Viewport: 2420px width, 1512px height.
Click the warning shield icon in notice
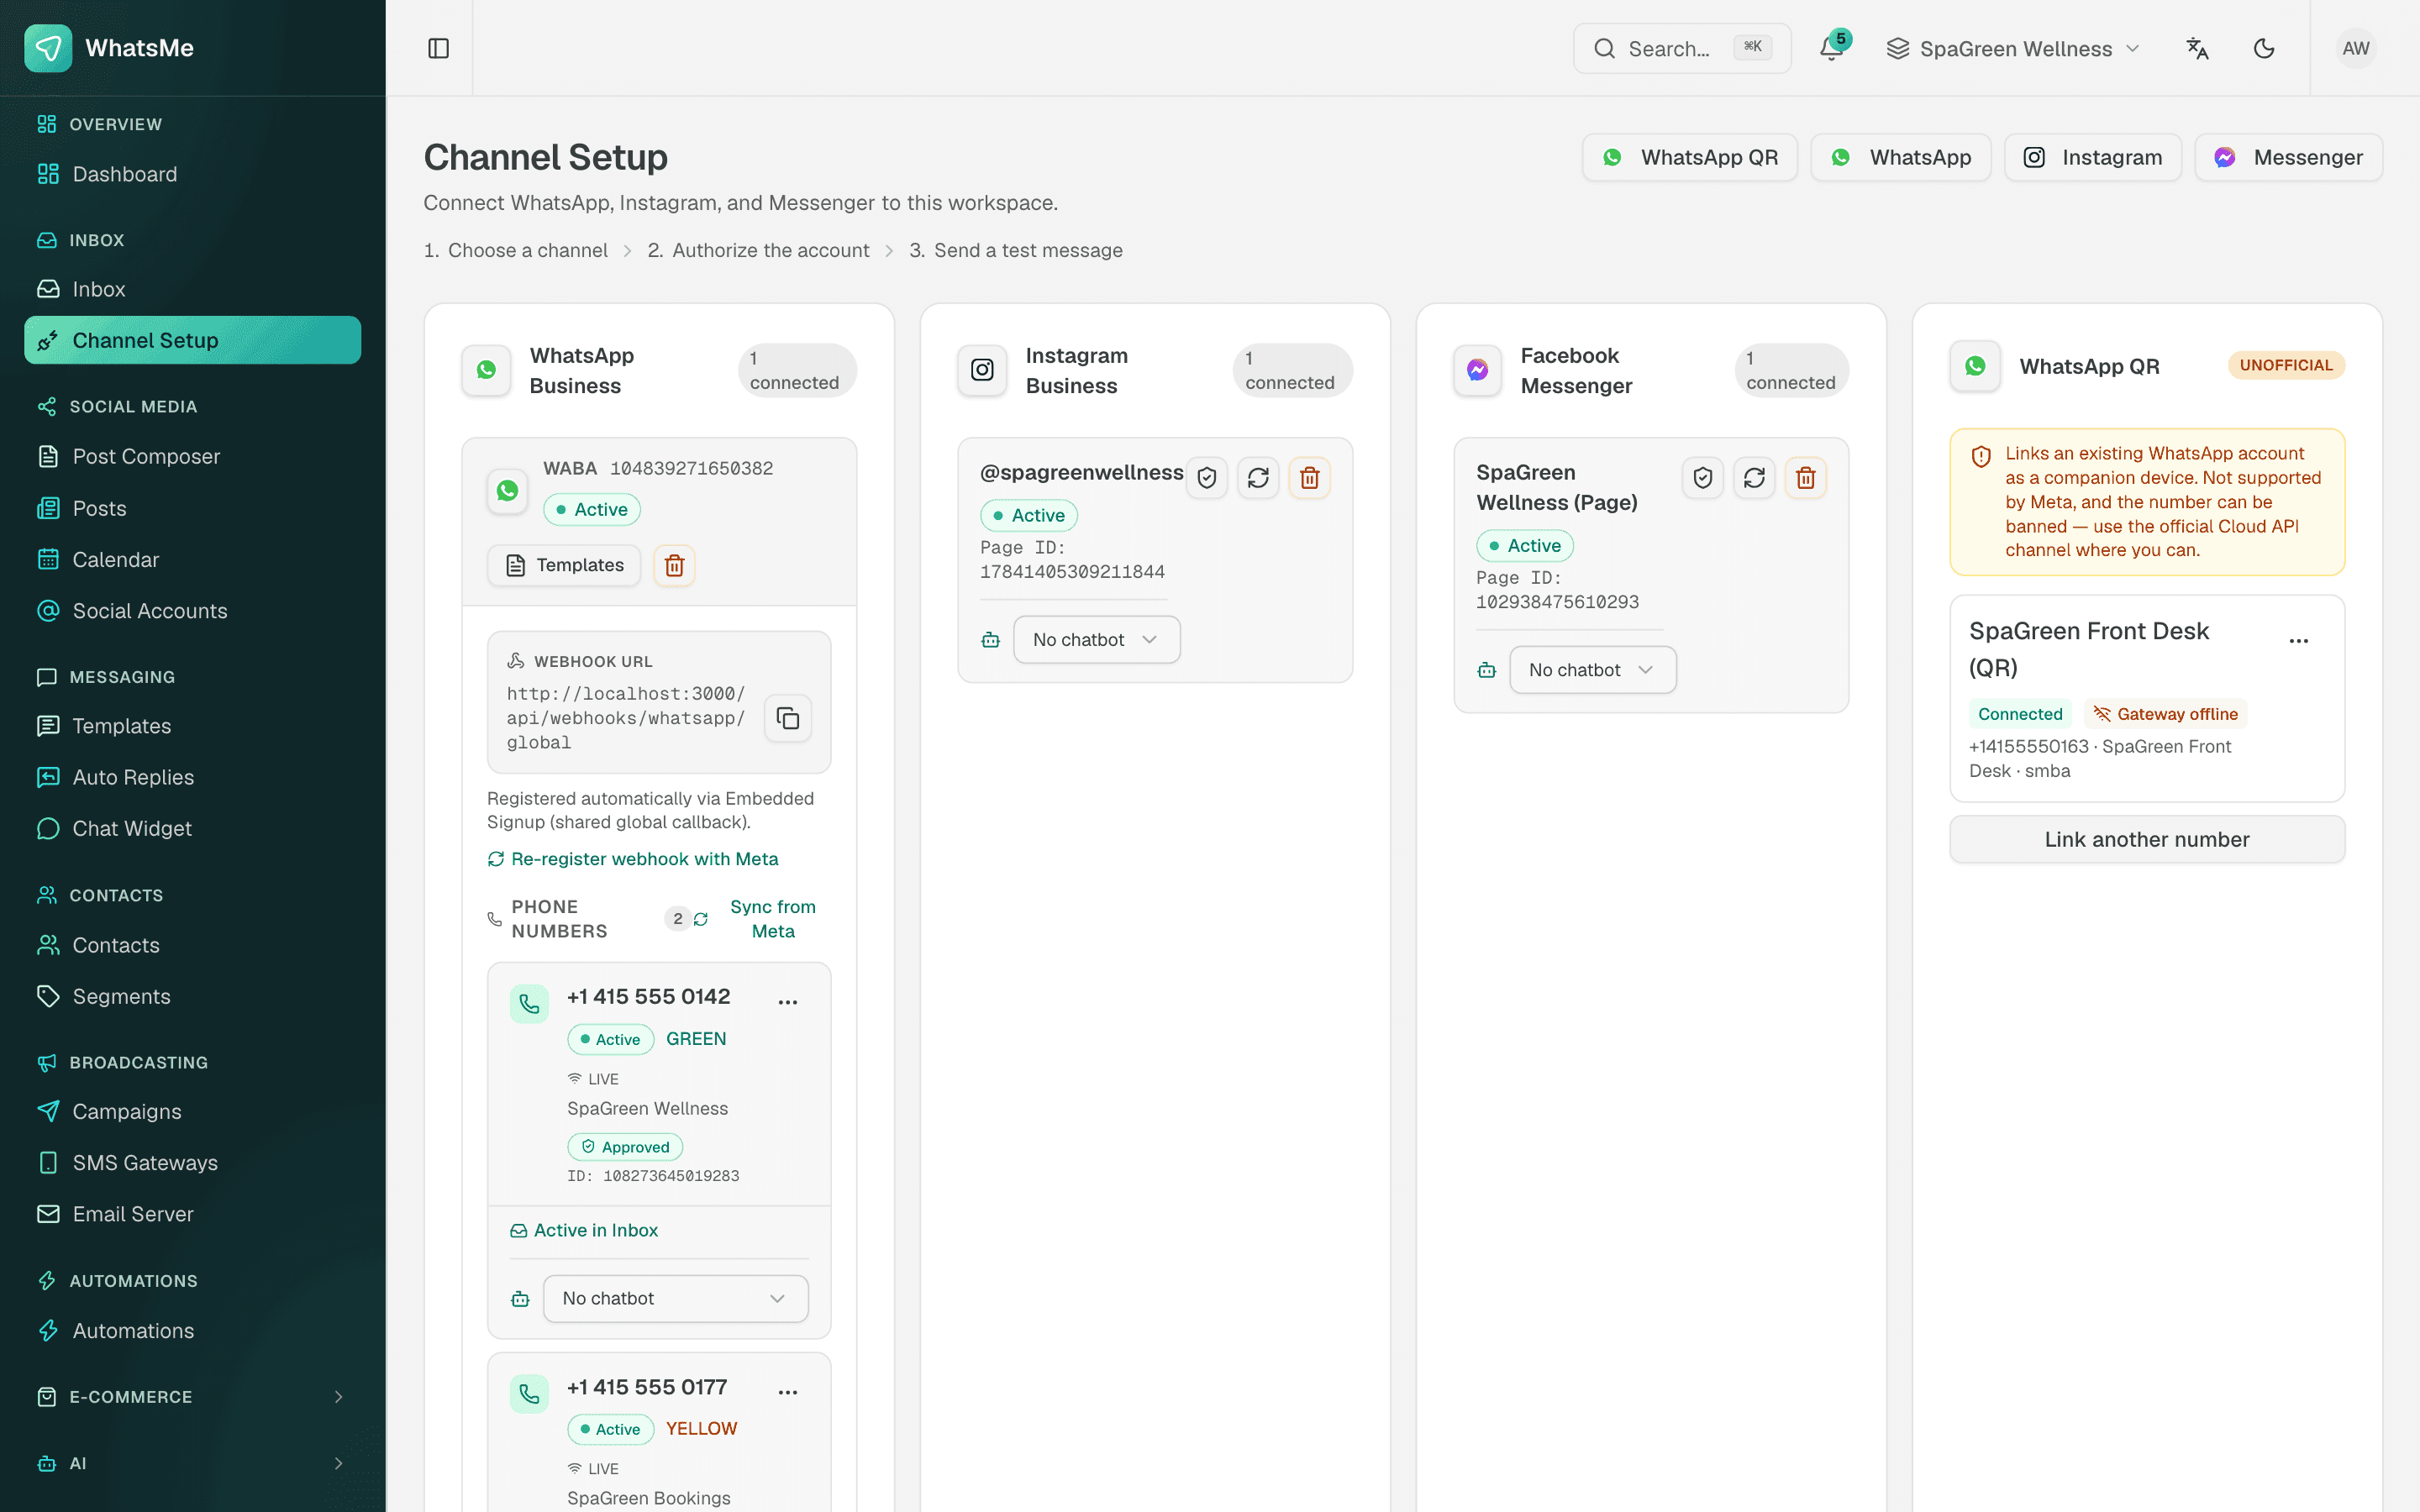tap(1981, 456)
